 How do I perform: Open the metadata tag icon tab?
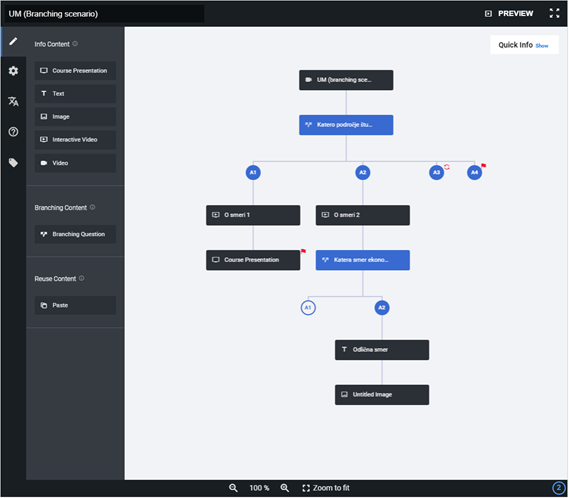[x=13, y=162]
